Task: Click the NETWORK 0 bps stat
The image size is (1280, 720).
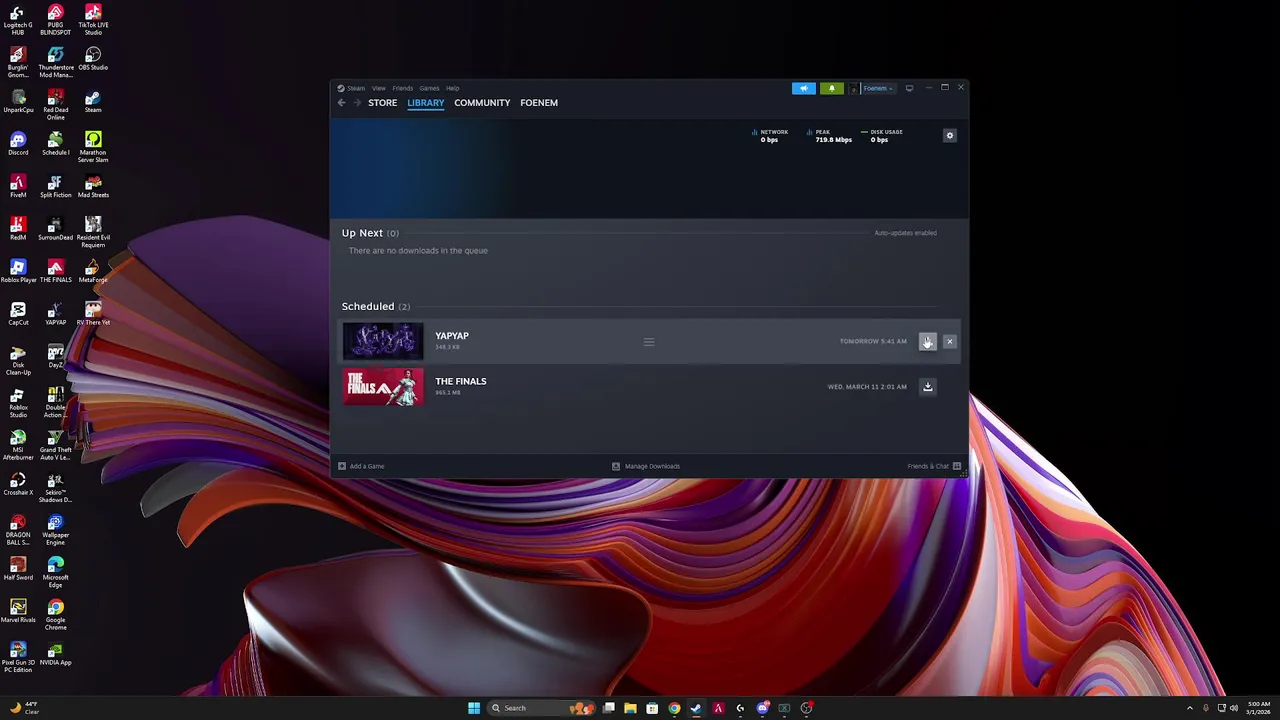Action: pyautogui.click(x=770, y=136)
